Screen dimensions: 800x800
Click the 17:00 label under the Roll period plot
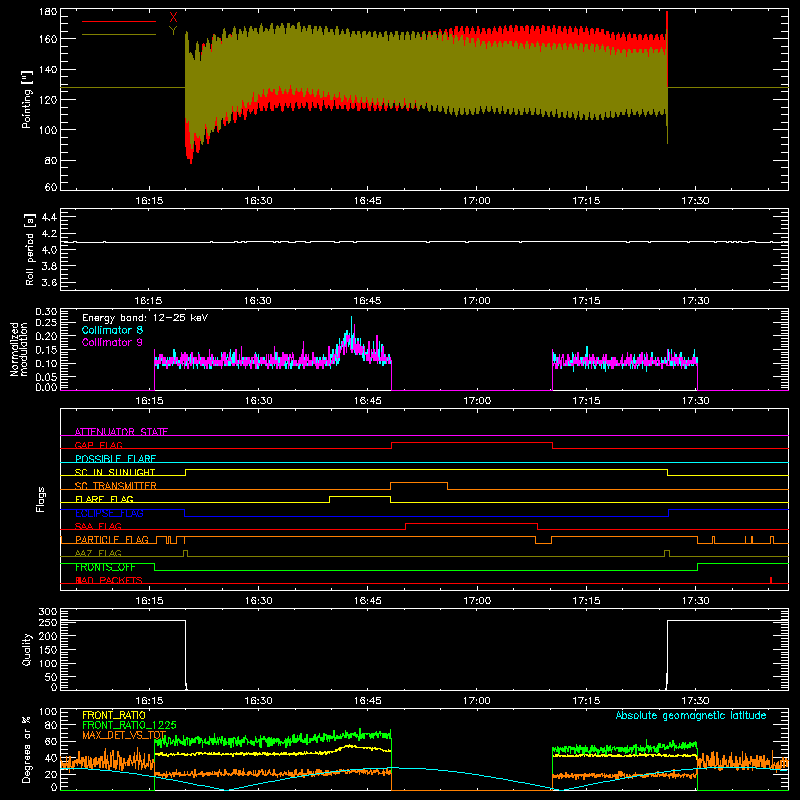point(477,301)
